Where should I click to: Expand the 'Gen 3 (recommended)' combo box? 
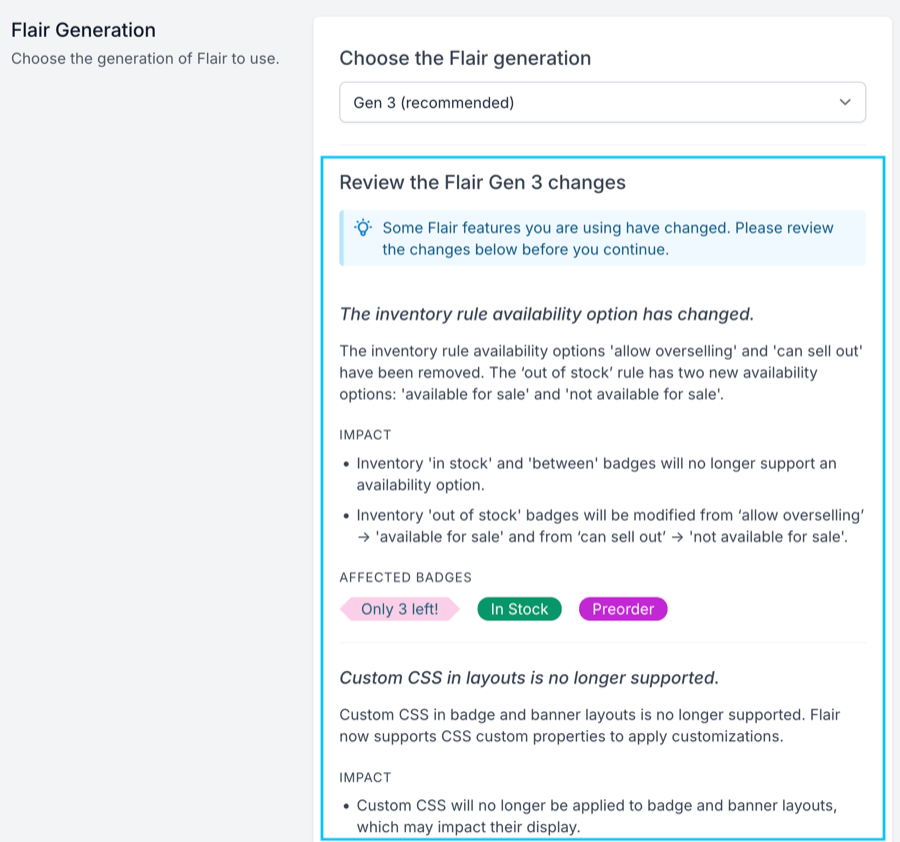point(602,102)
